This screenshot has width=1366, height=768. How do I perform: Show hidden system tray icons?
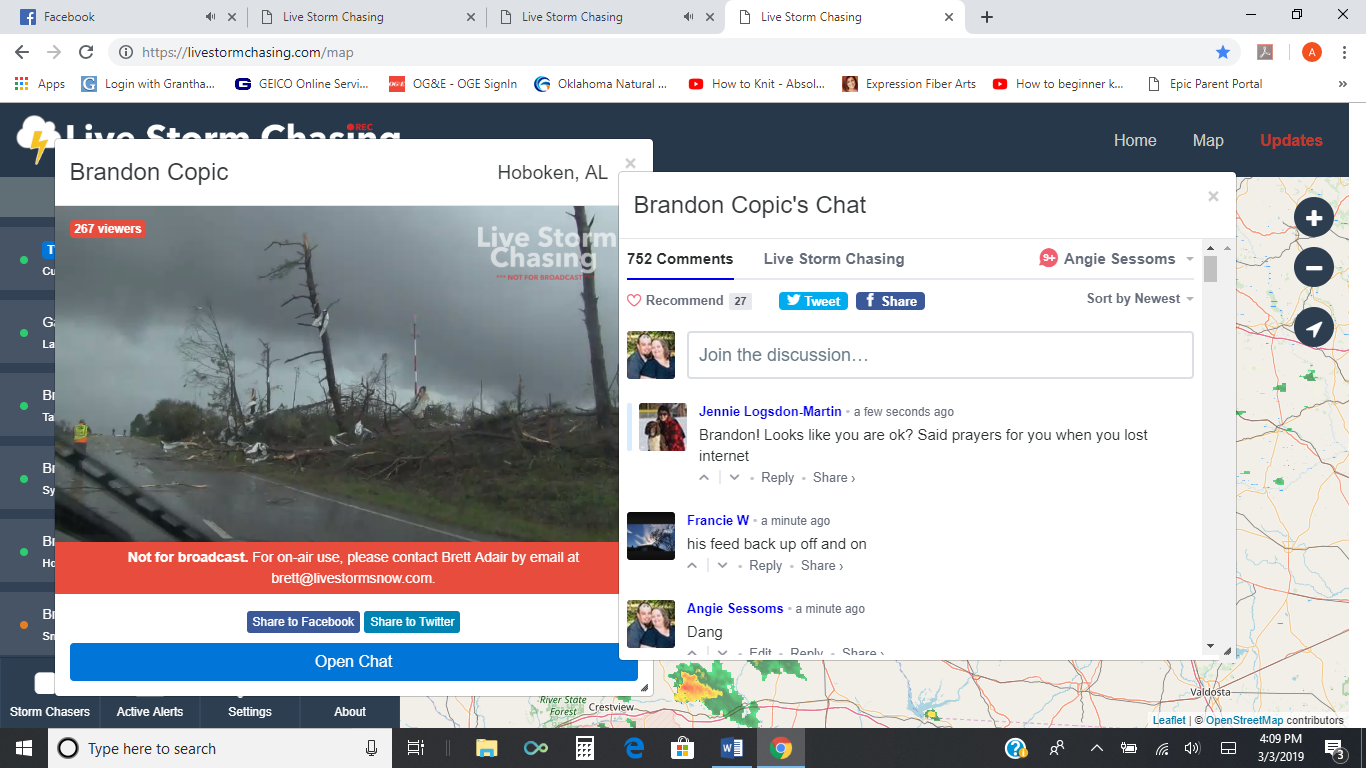pos(1096,748)
